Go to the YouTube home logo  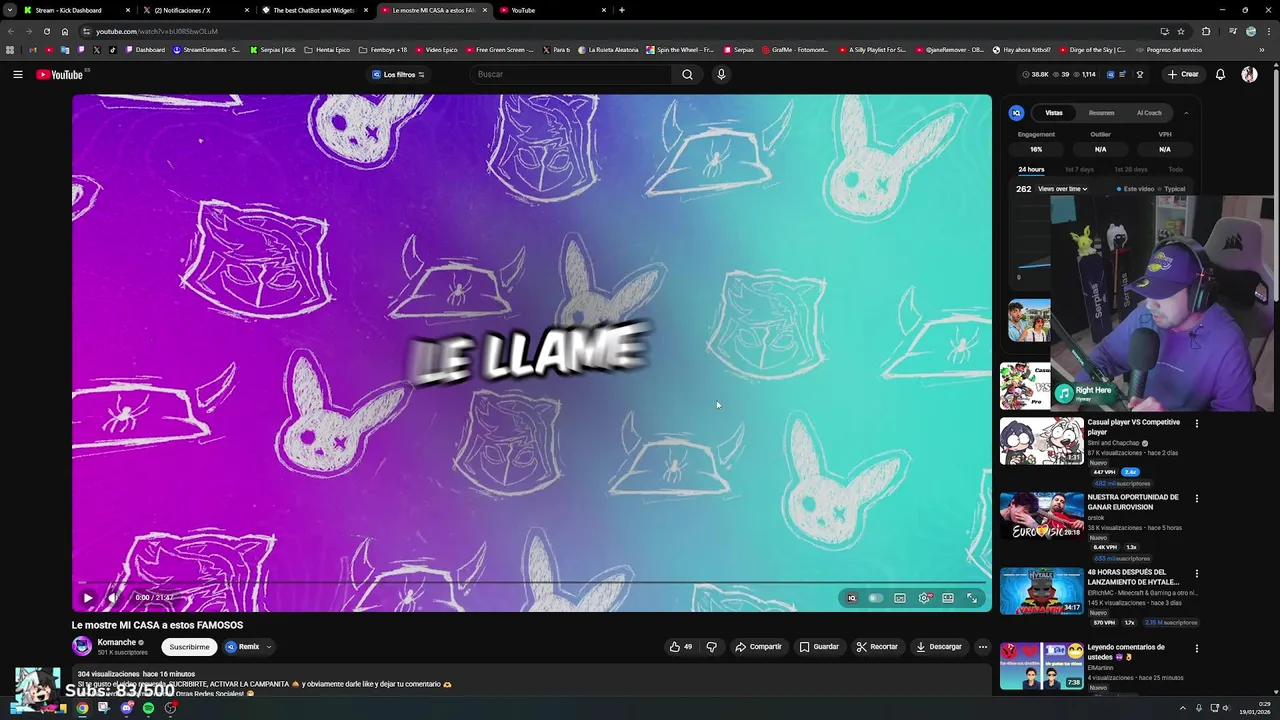[60, 74]
